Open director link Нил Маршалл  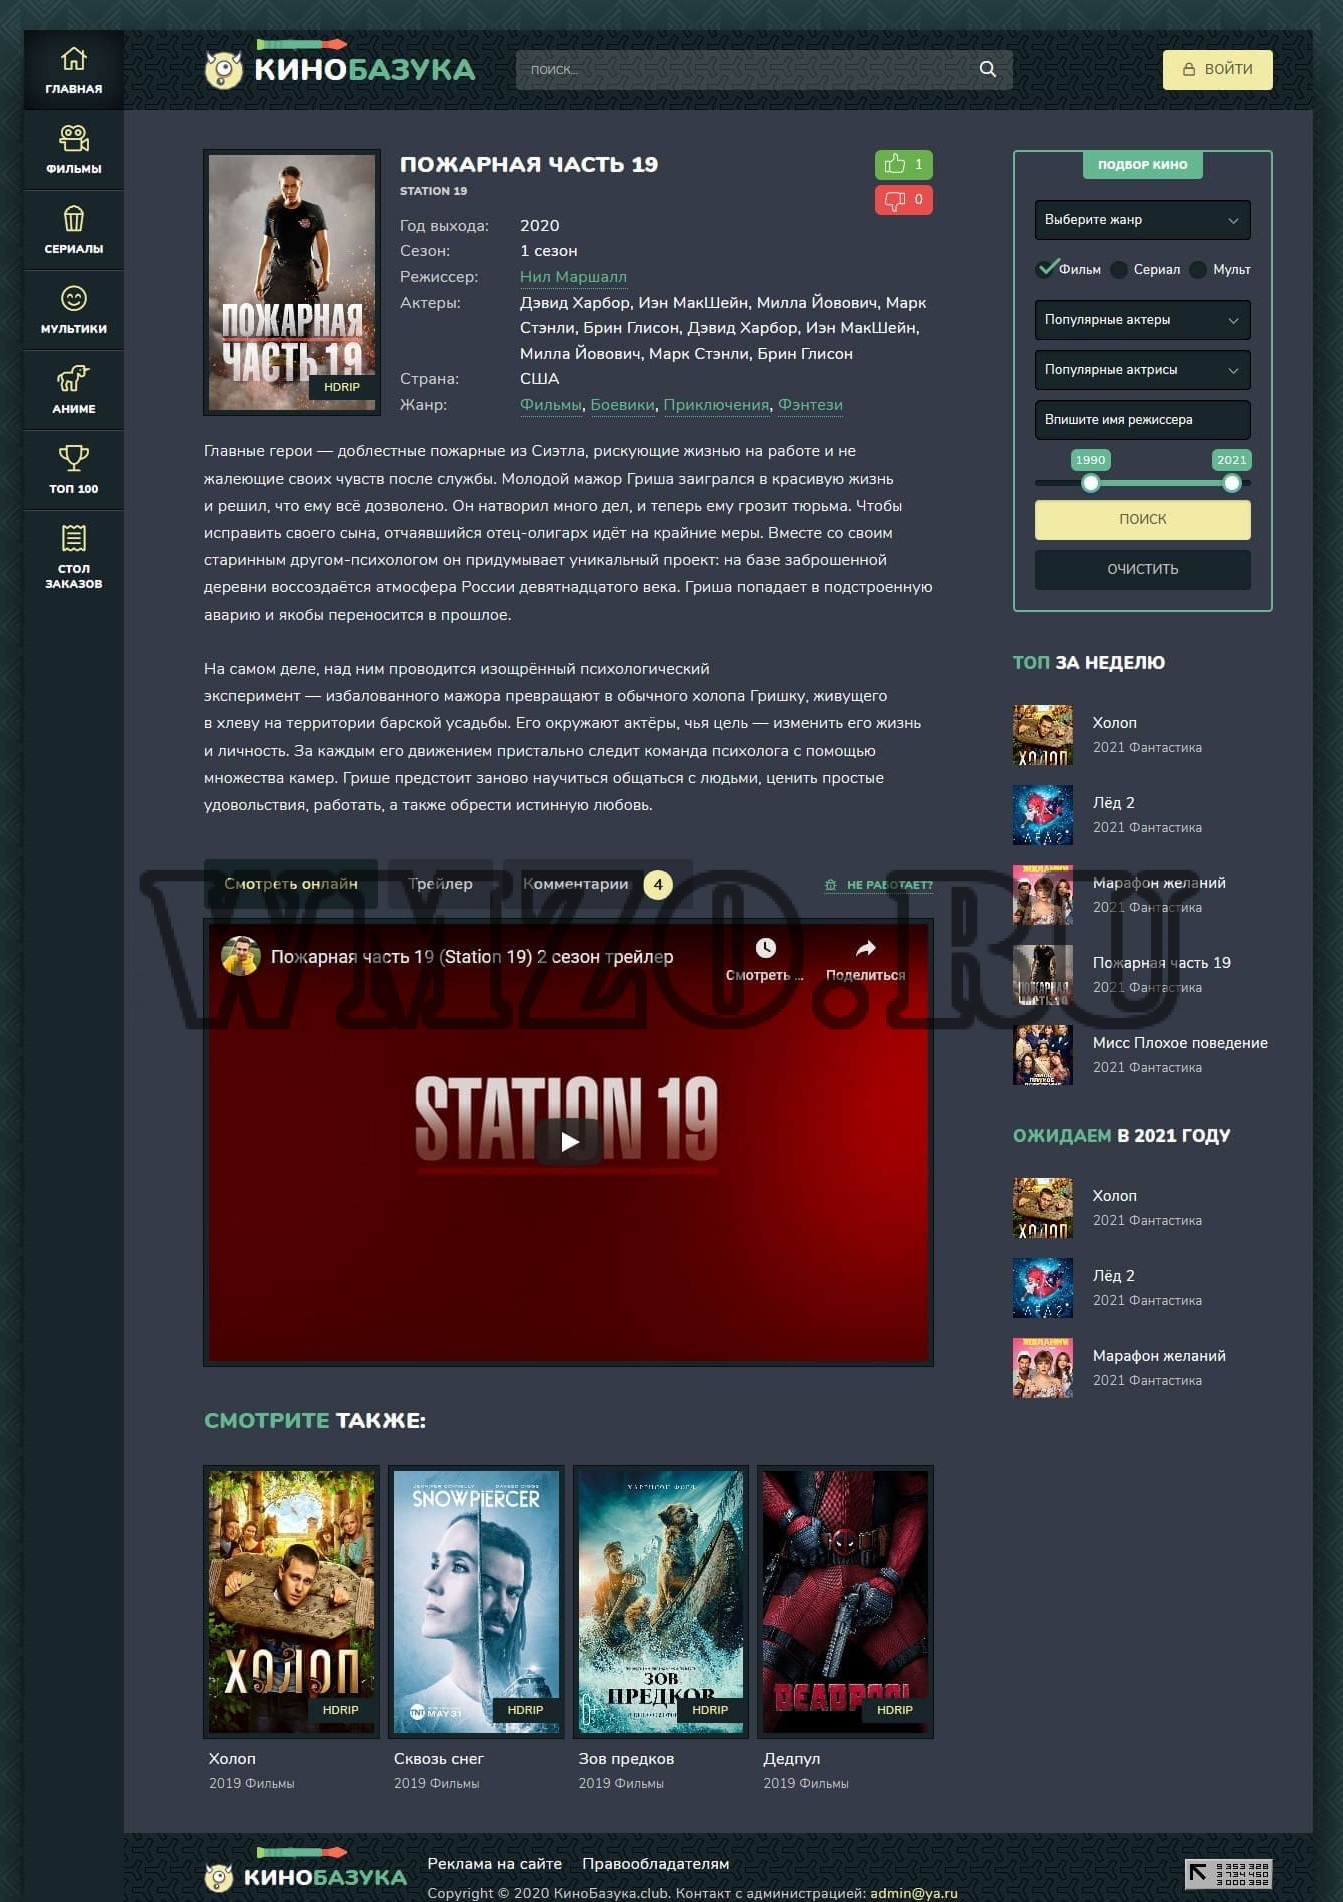tap(573, 277)
